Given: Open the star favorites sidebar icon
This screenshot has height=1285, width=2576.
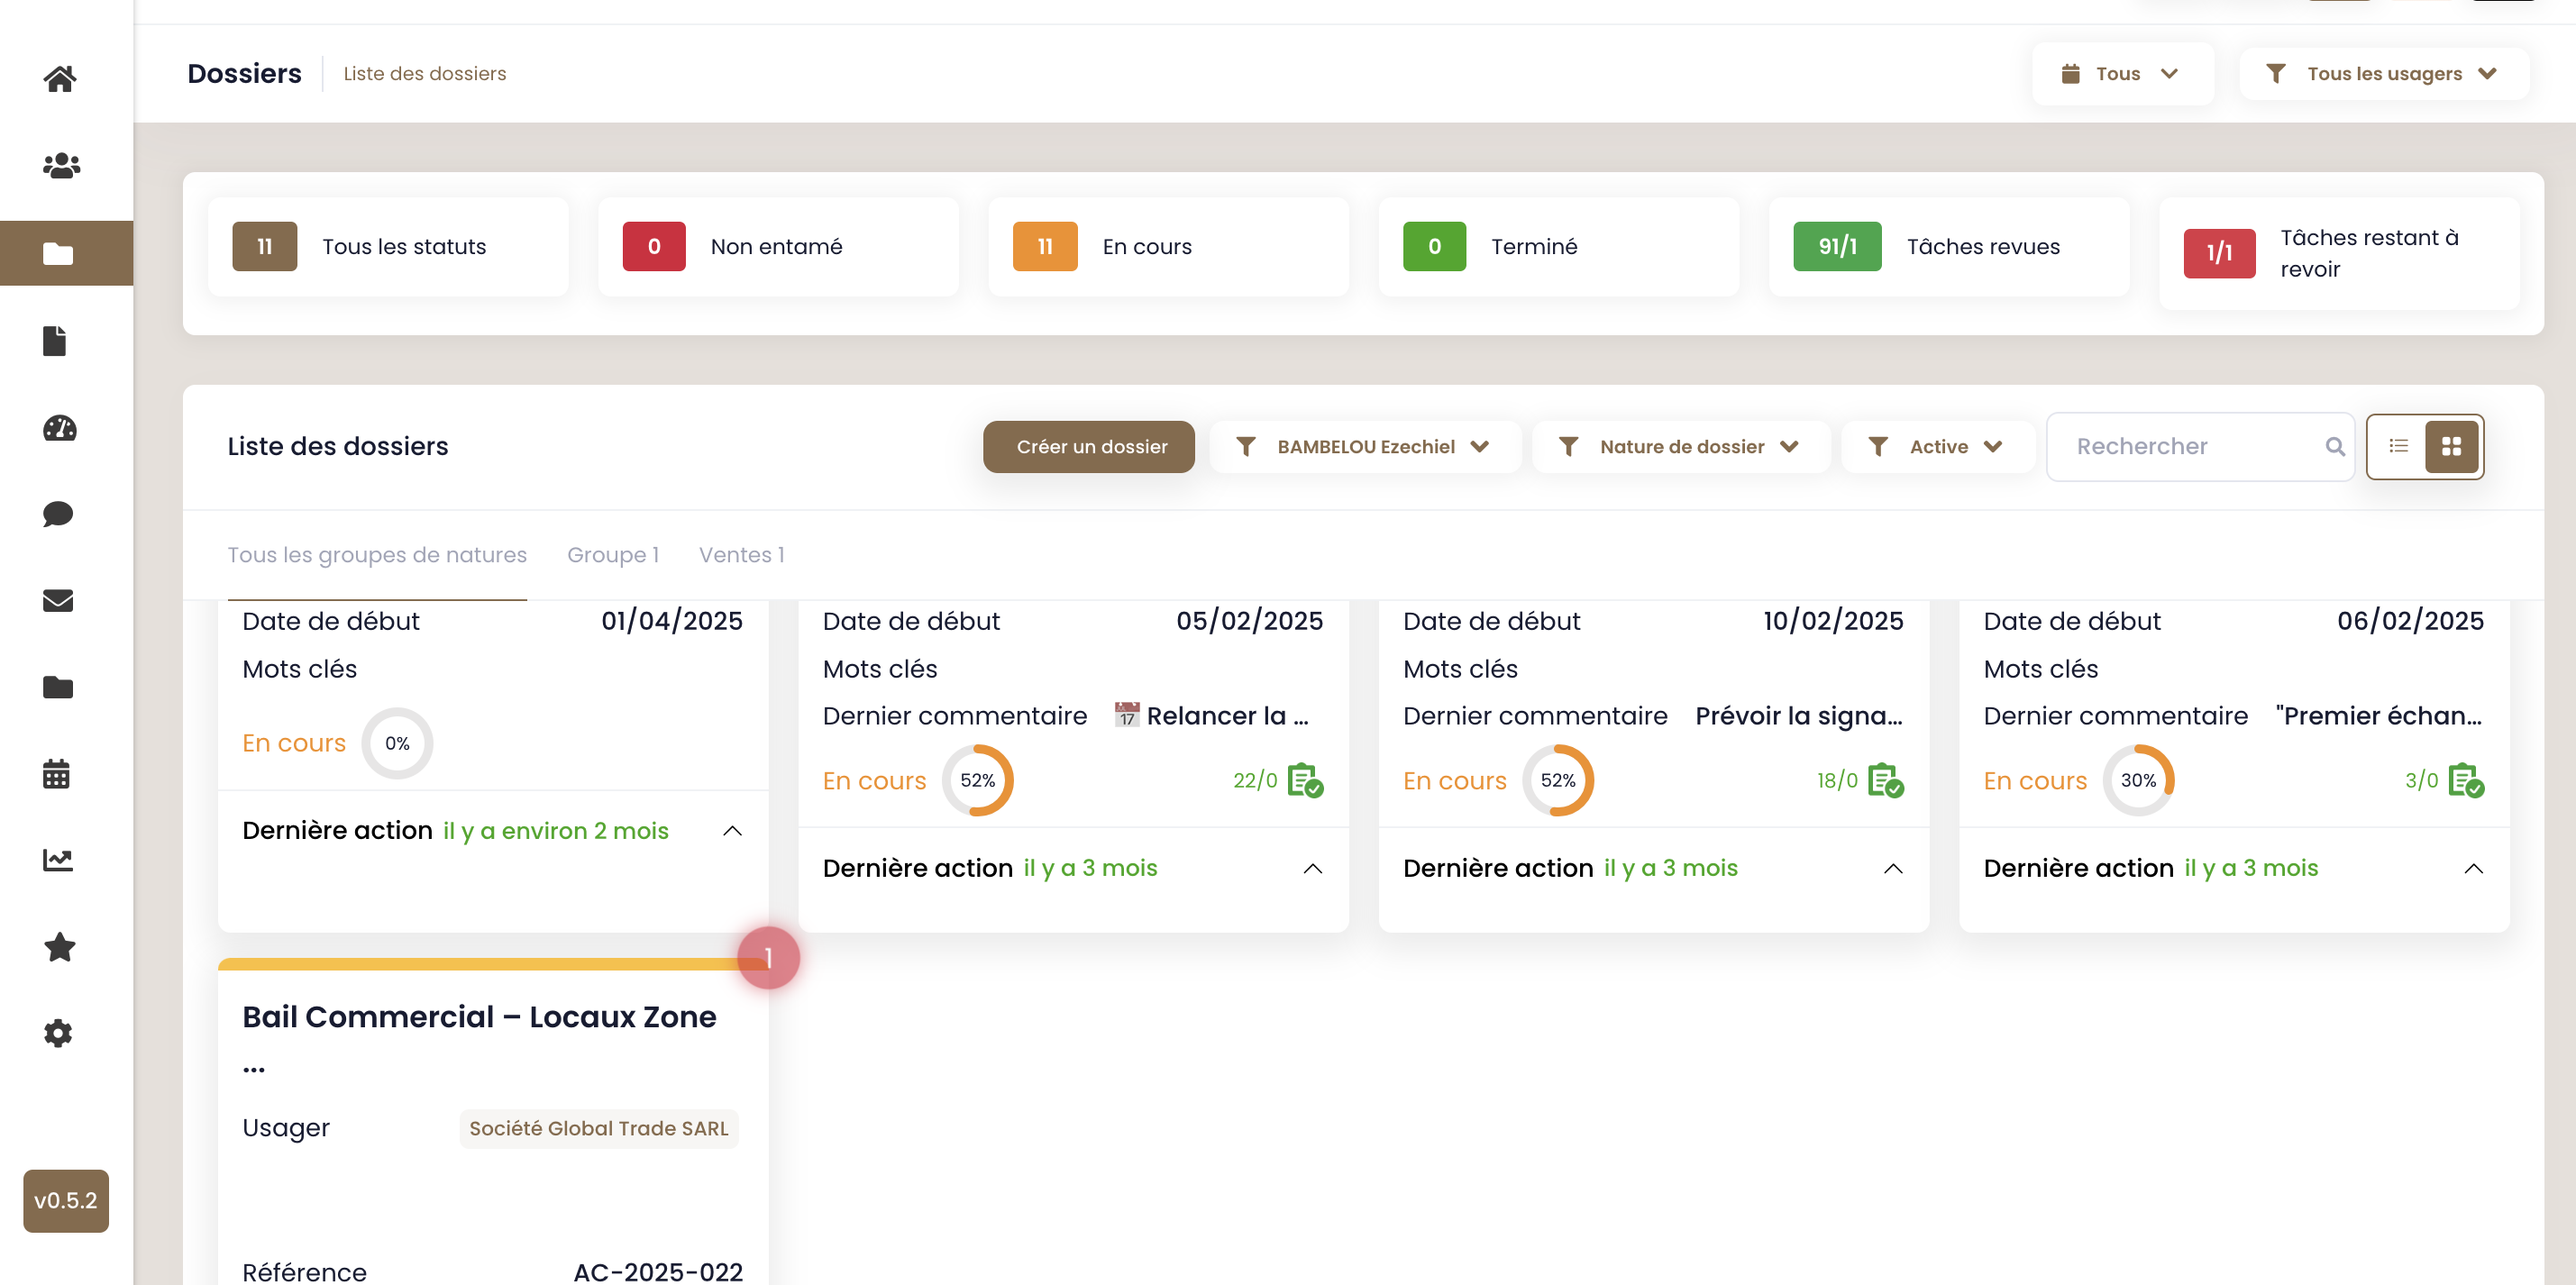Looking at the screenshot, I should click(x=60, y=946).
